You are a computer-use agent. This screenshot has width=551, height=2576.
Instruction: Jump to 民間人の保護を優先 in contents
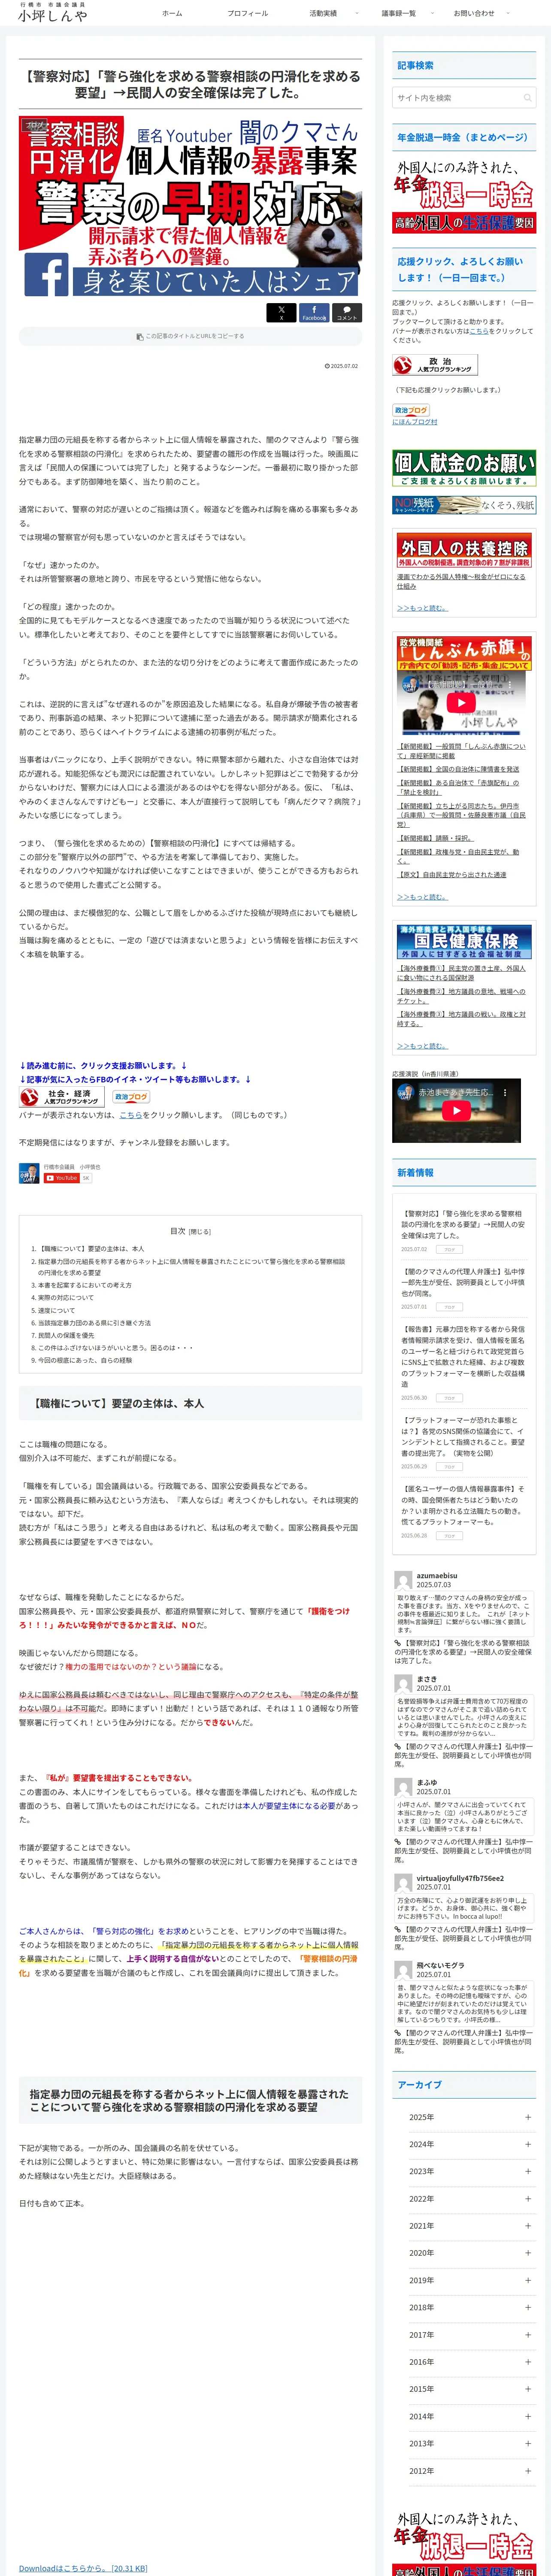66,1335
